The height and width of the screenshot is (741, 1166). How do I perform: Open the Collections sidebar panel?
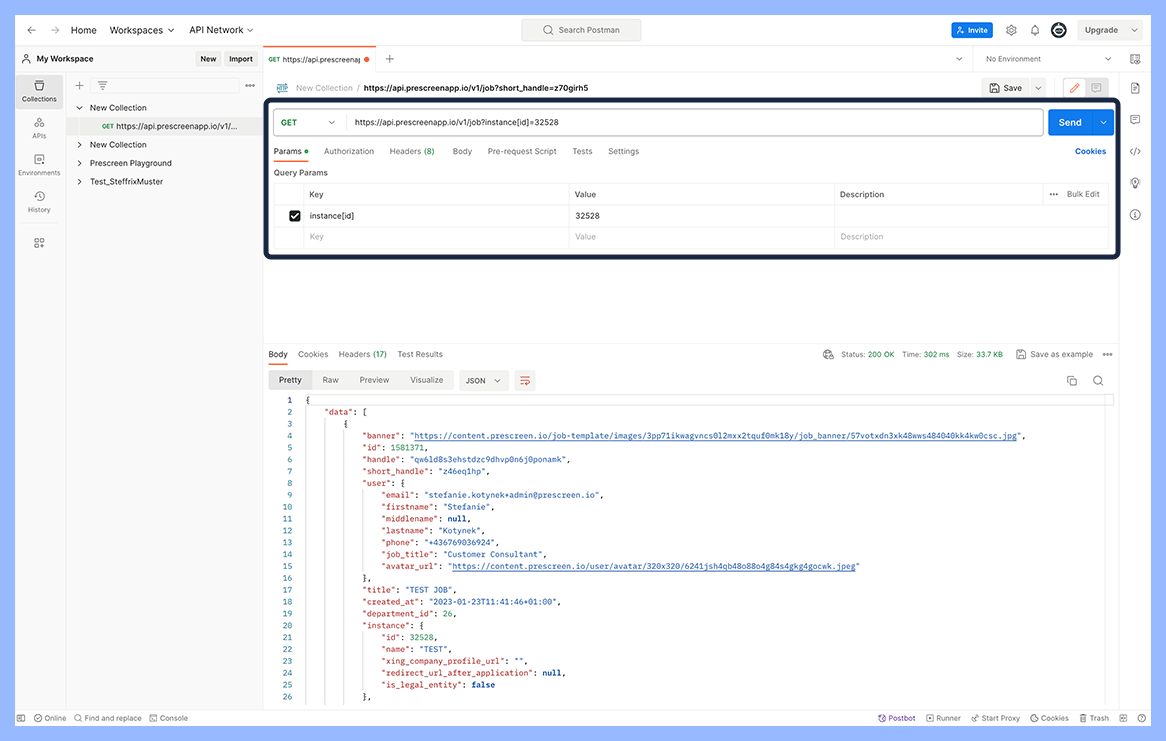(39, 91)
